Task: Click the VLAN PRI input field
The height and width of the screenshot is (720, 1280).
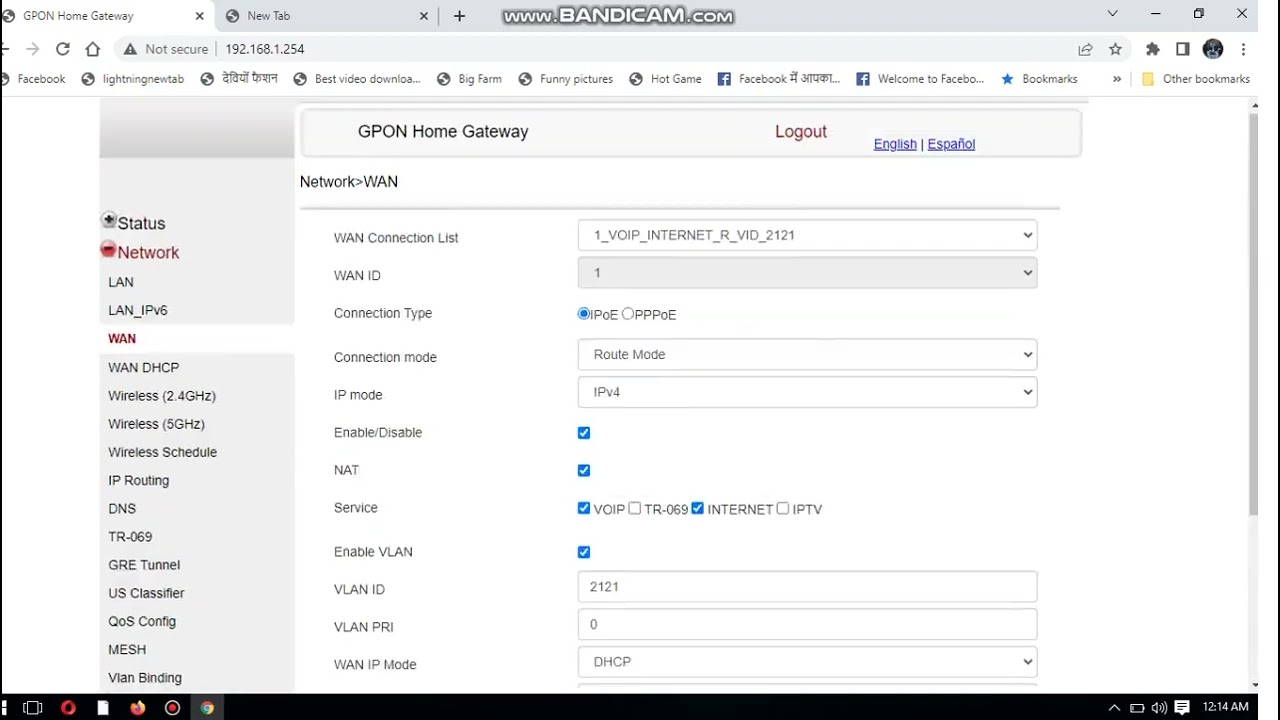Action: pyautogui.click(x=807, y=624)
